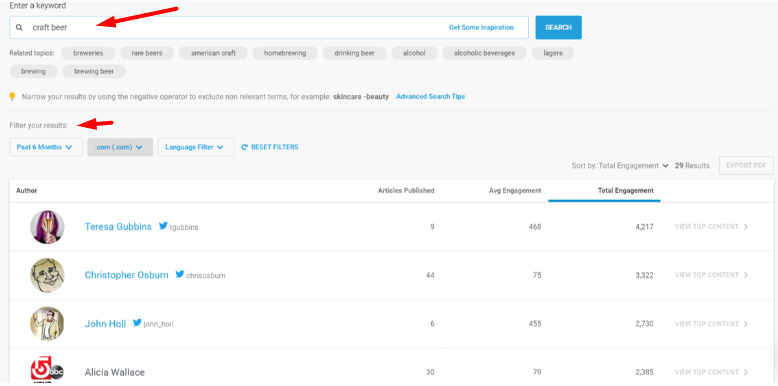Select the american craft topic chip
Viewport: 778px width, 386px height.
point(213,53)
